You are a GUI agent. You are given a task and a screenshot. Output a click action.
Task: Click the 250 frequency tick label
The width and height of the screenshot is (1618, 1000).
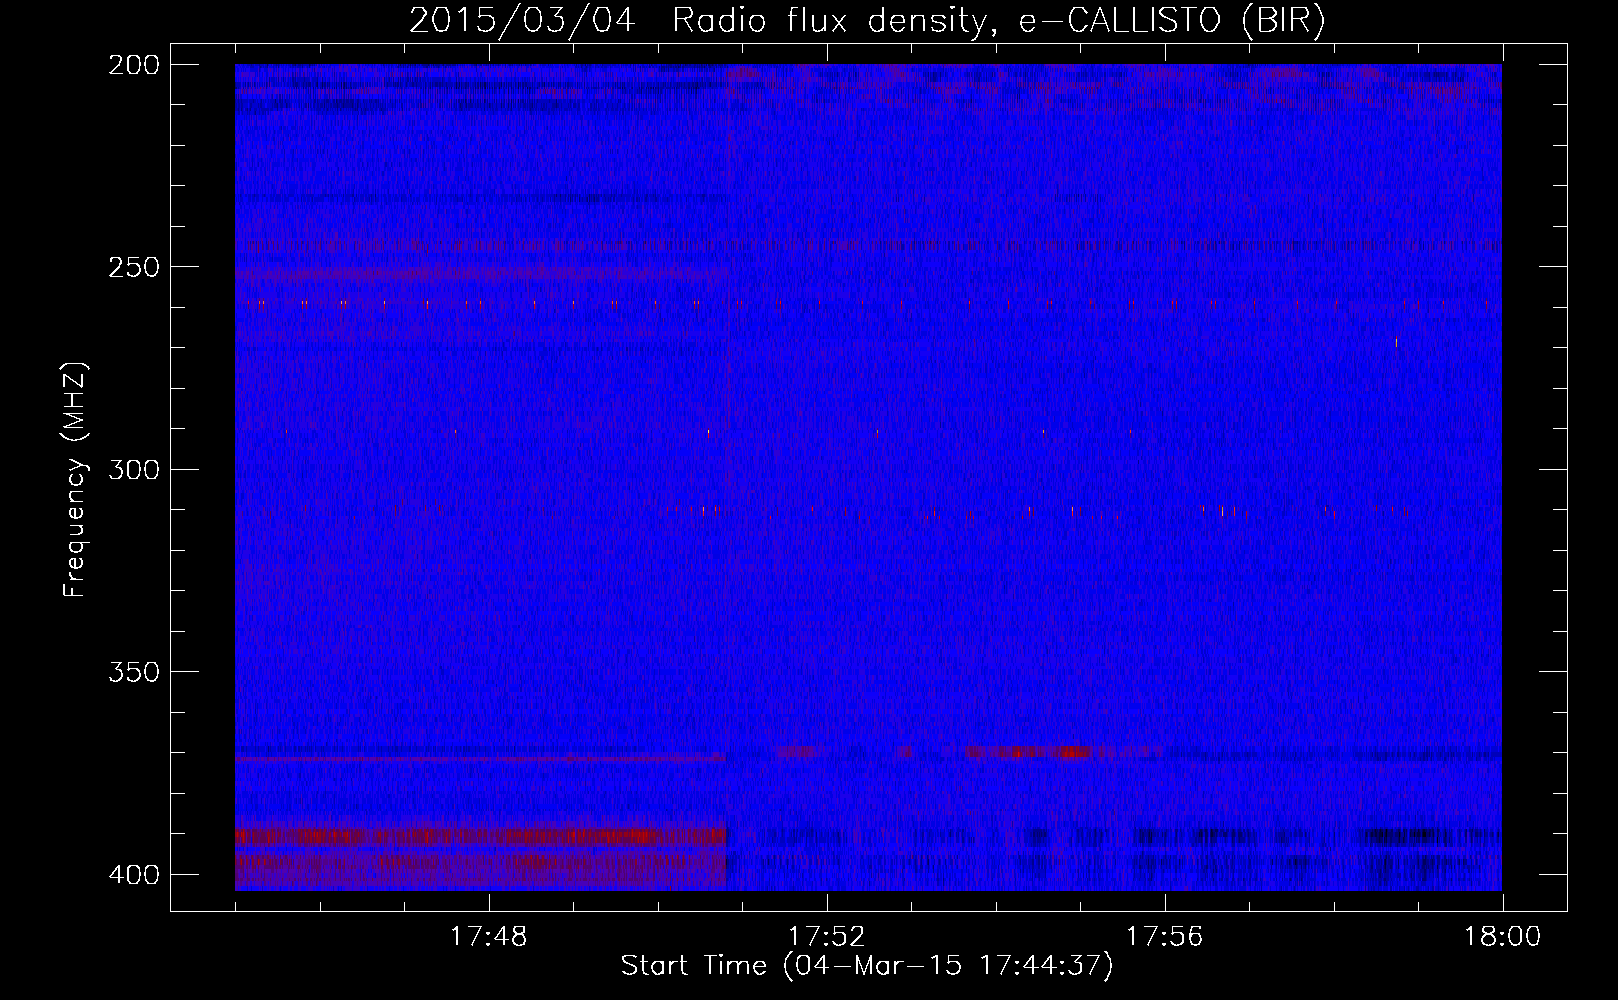(x=134, y=267)
